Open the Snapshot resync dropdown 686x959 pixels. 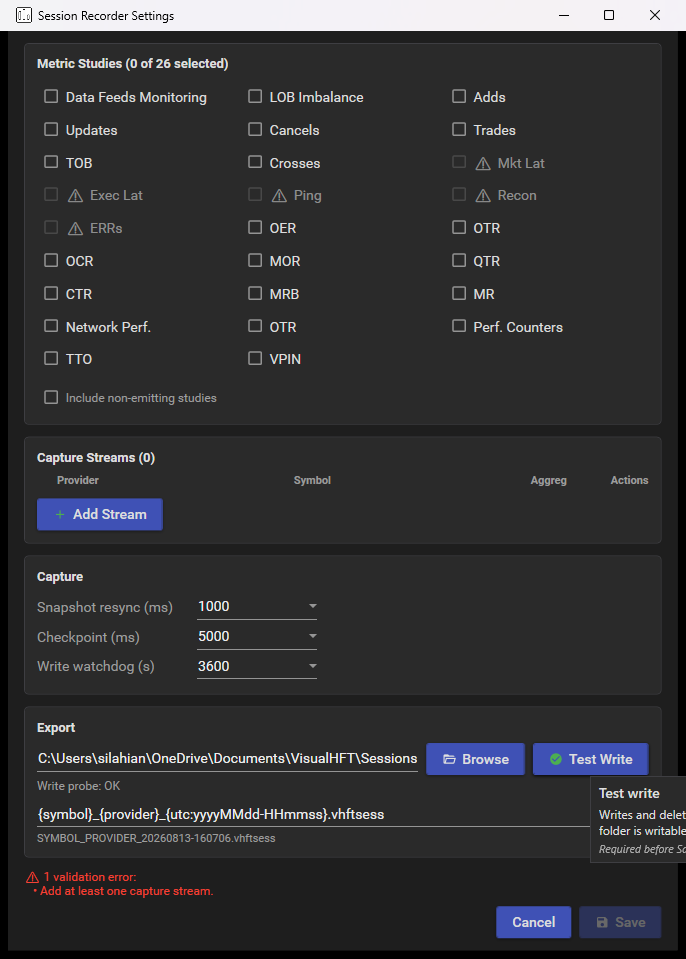pyautogui.click(x=257, y=606)
